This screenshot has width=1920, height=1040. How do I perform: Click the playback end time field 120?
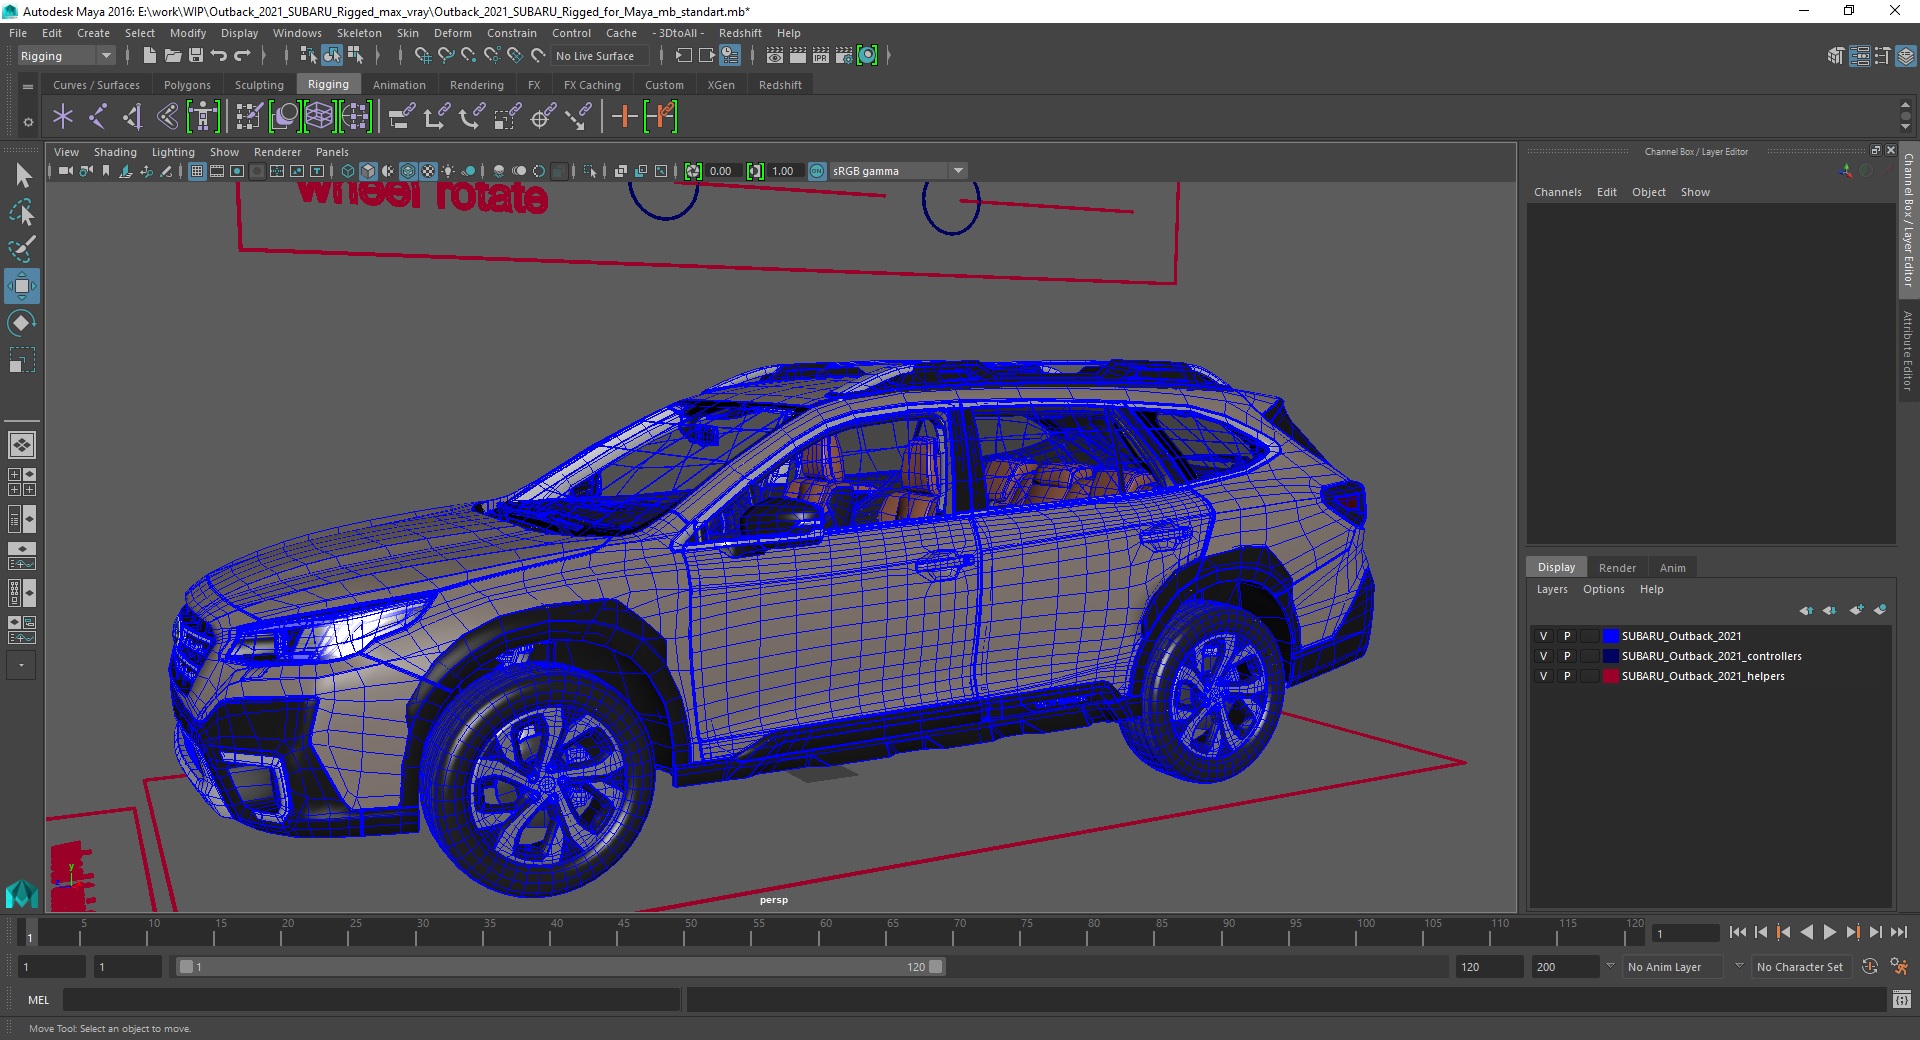[1488, 967]
